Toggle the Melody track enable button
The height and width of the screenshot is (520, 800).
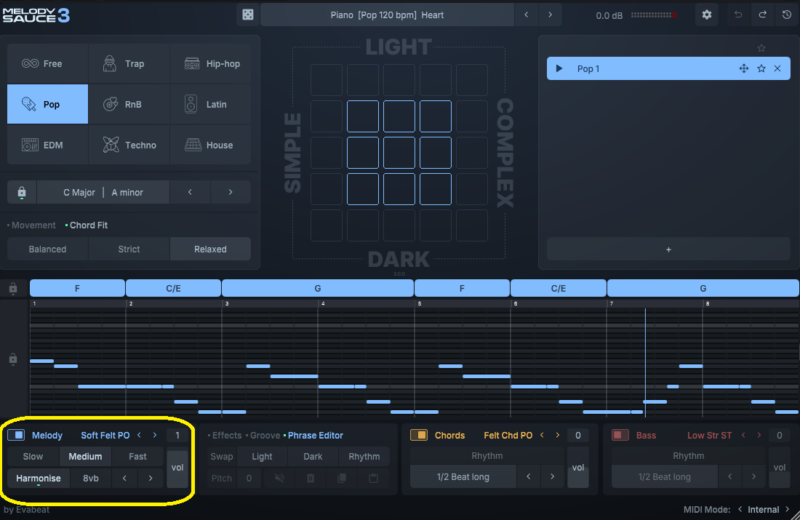[x=16, y=435]
